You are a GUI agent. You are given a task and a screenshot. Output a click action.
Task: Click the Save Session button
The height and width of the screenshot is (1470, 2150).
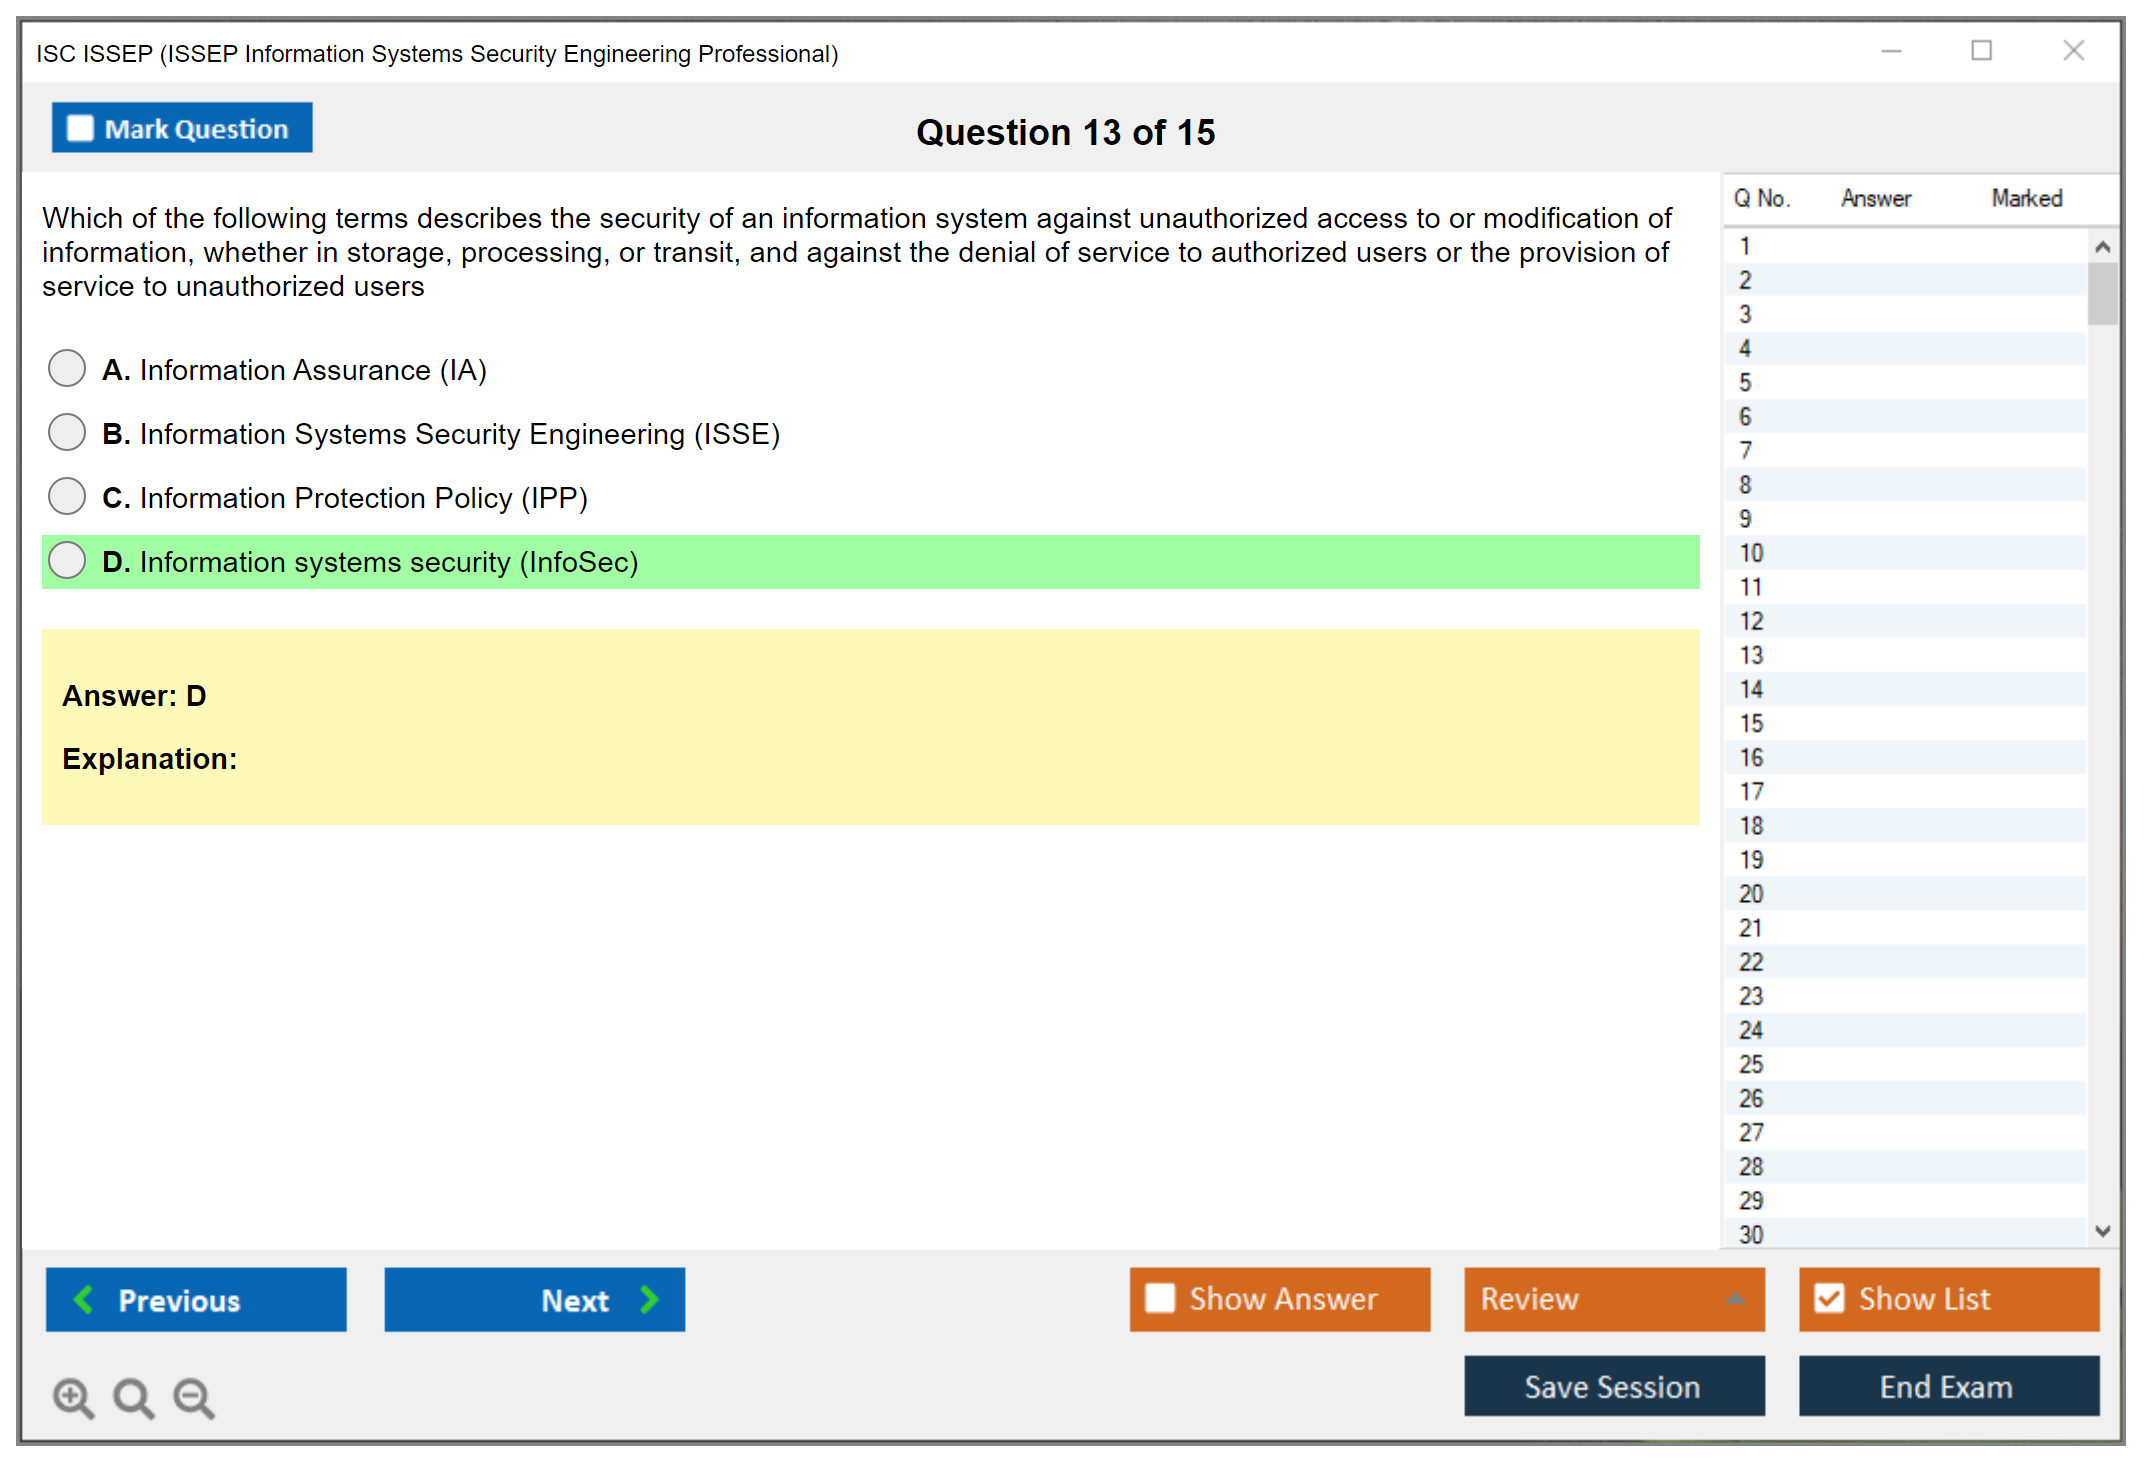(1613, 1386)
